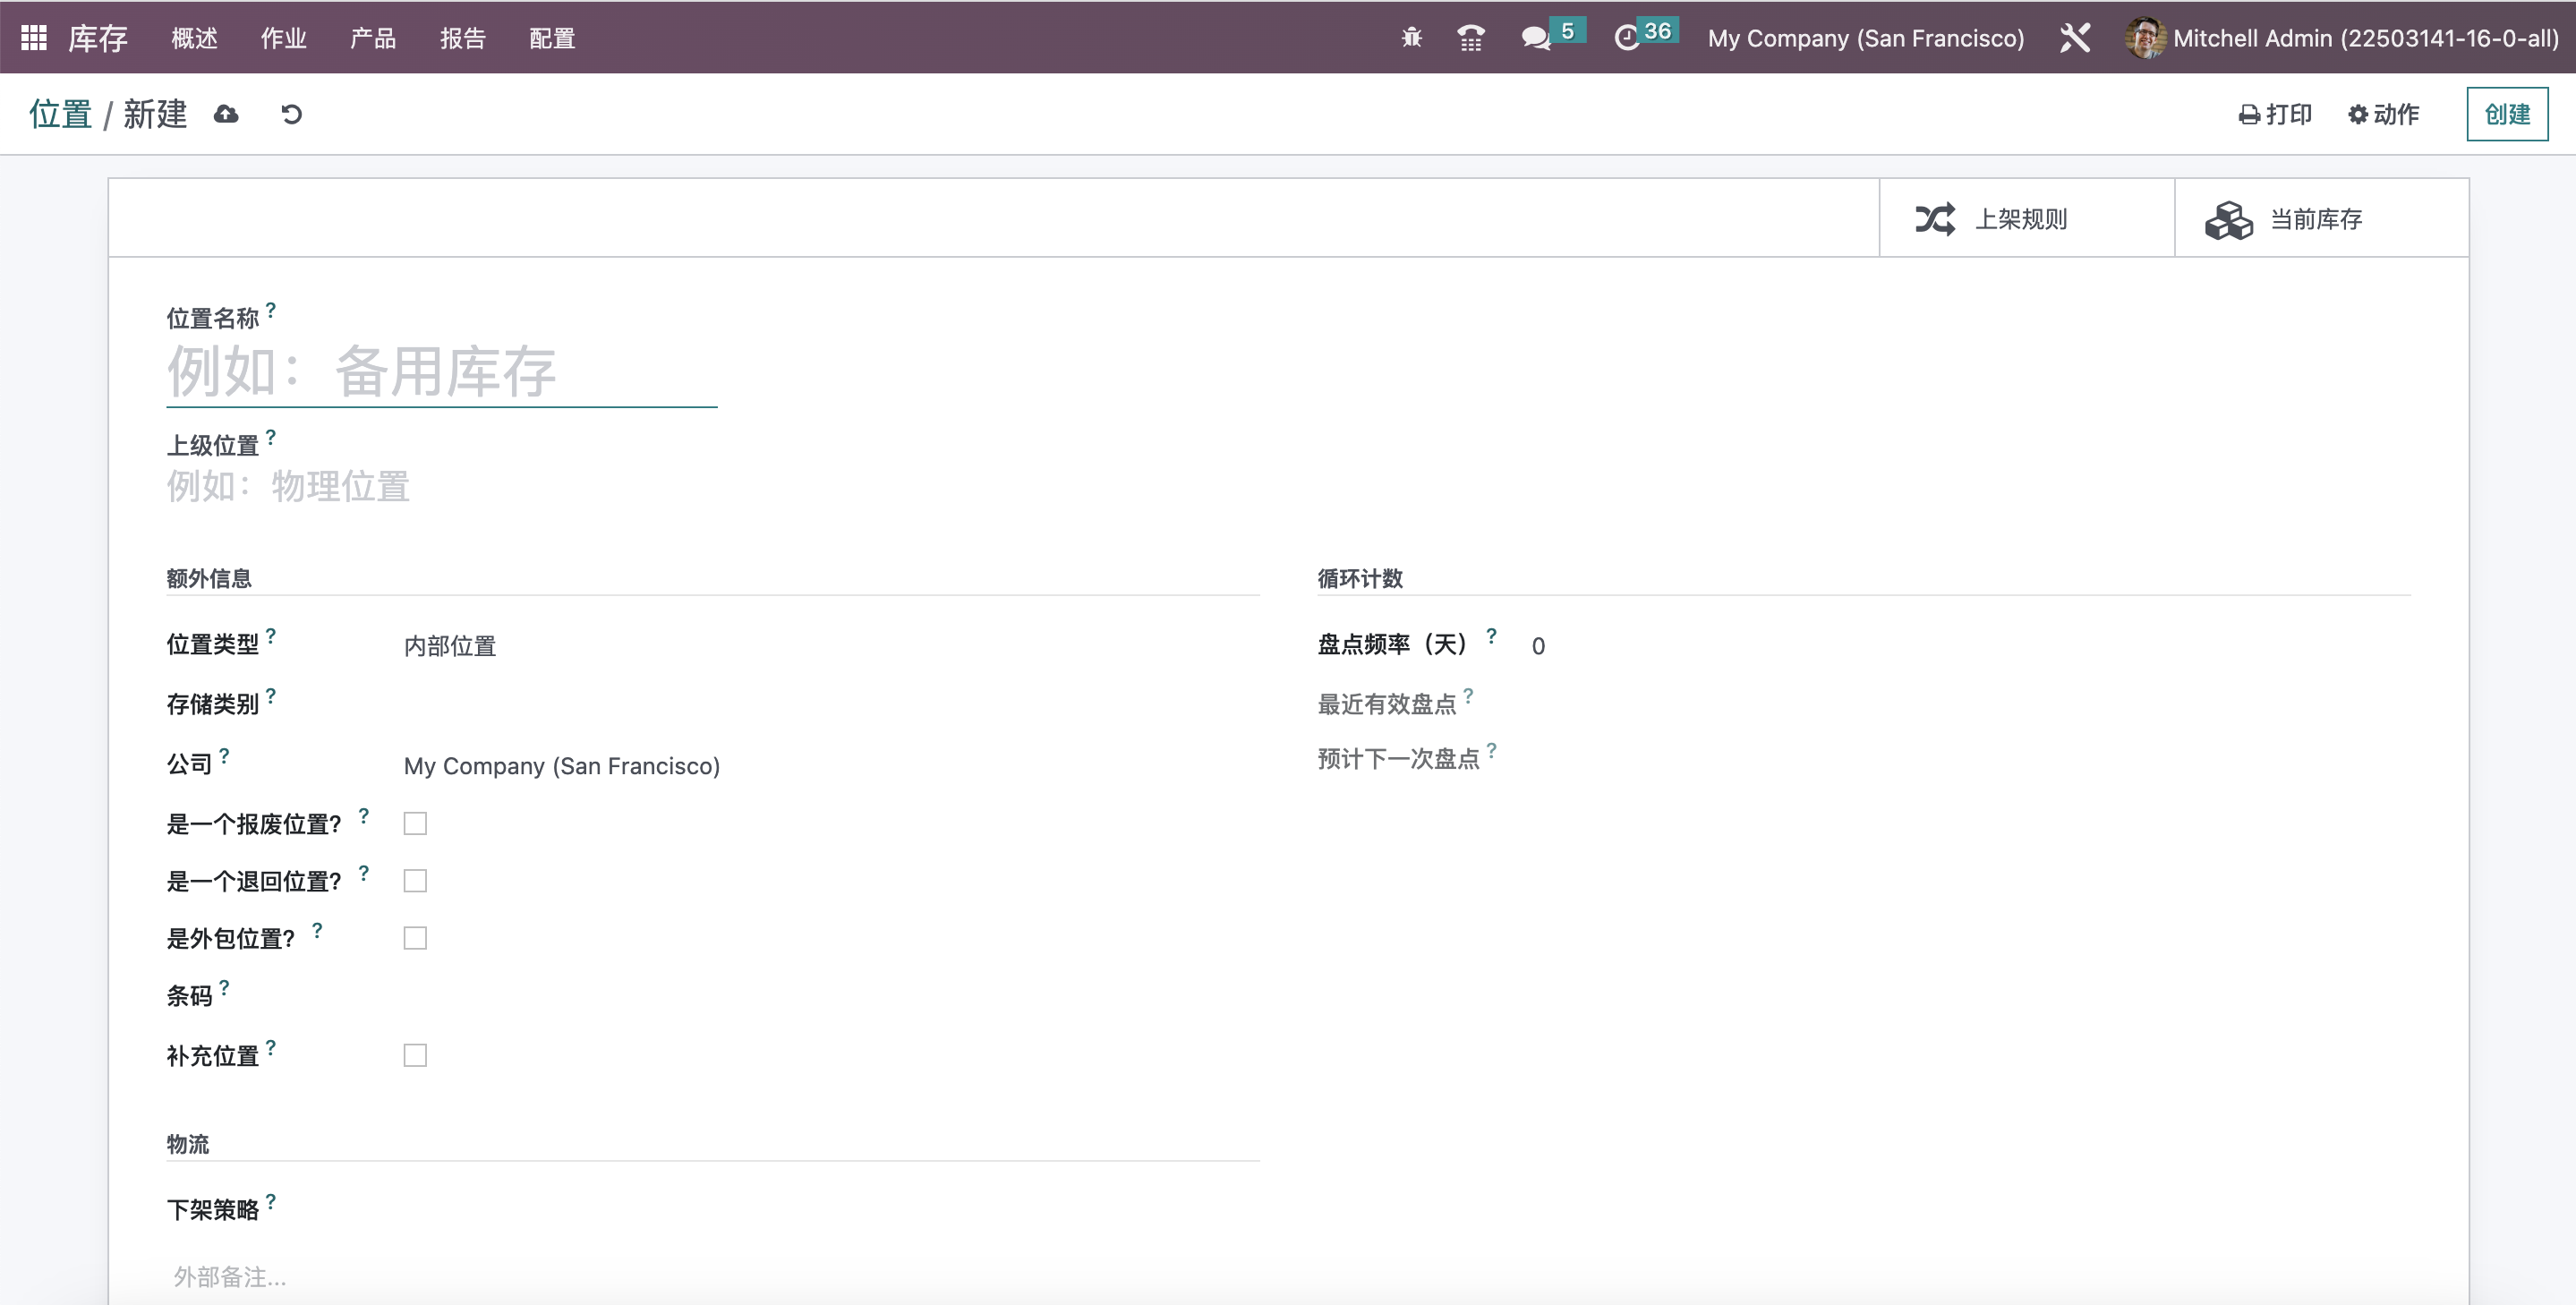The width and height of the screenshot is (2576, 1305).
Task: Open the chat messages icon
Action: coord(1535,38)
